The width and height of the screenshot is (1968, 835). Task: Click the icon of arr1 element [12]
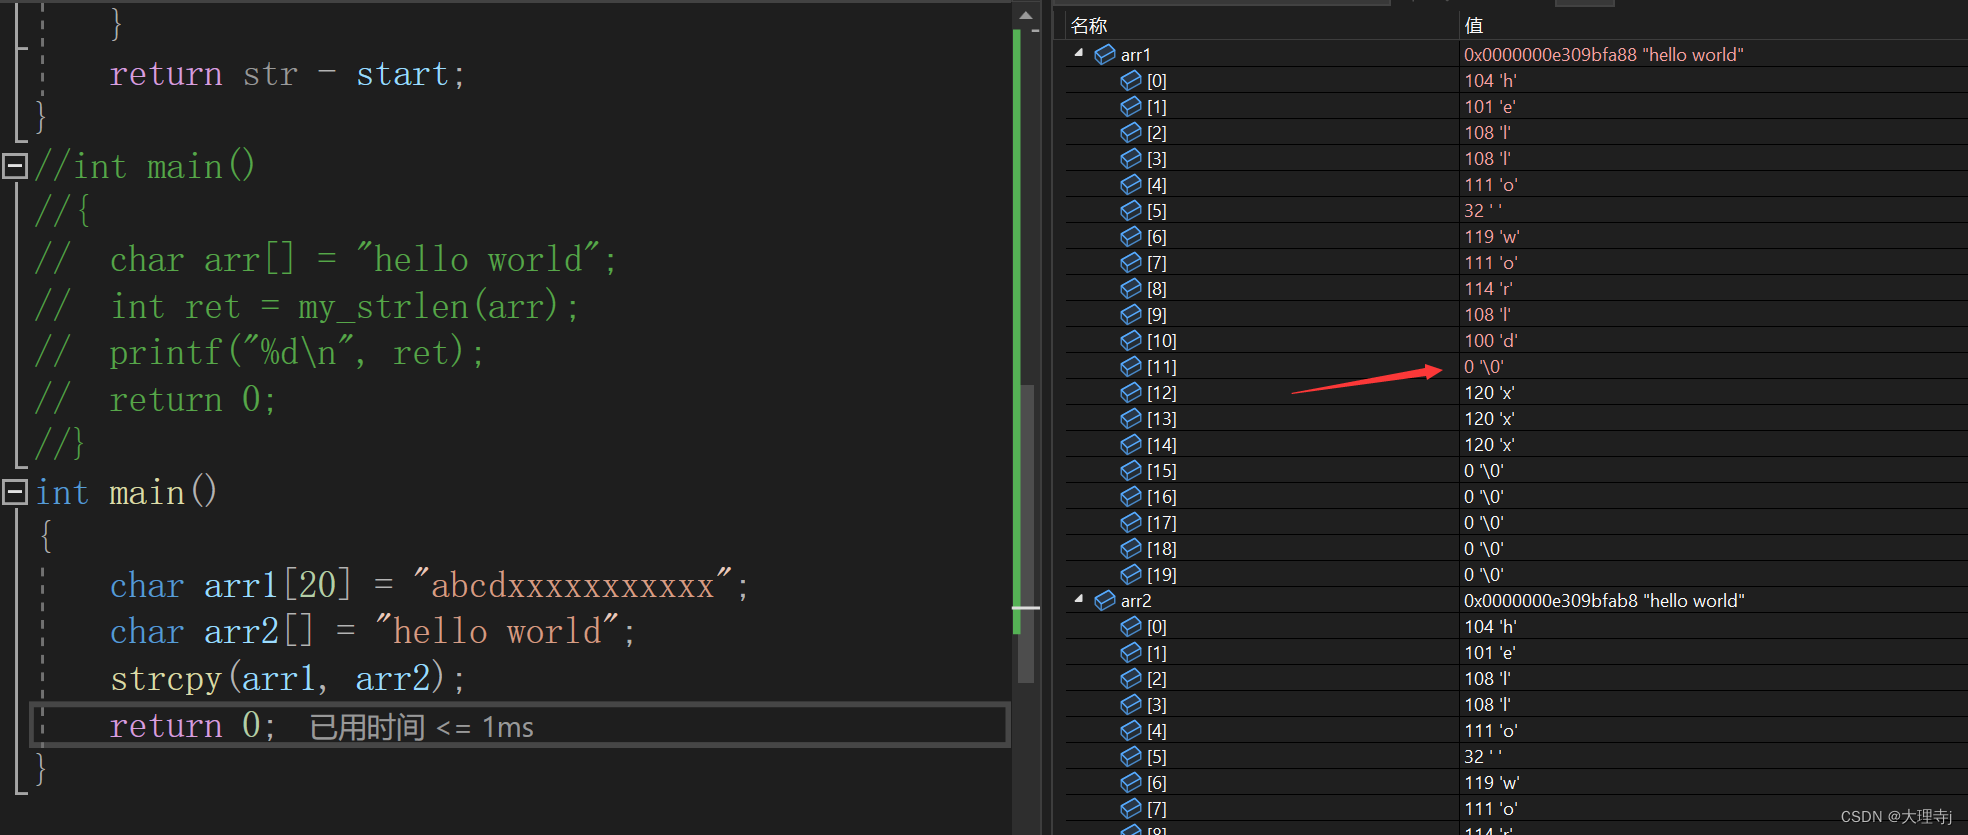click(x=1131, y=392)
